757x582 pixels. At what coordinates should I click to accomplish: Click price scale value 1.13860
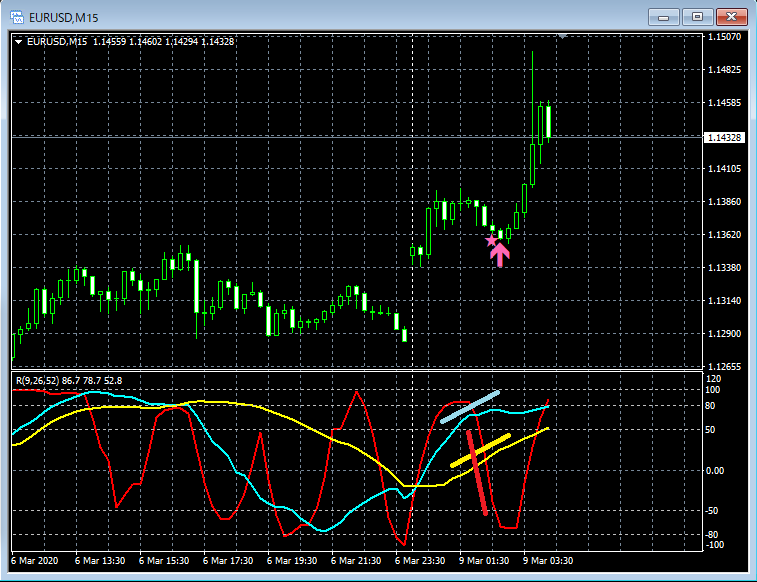coord(724,201)
